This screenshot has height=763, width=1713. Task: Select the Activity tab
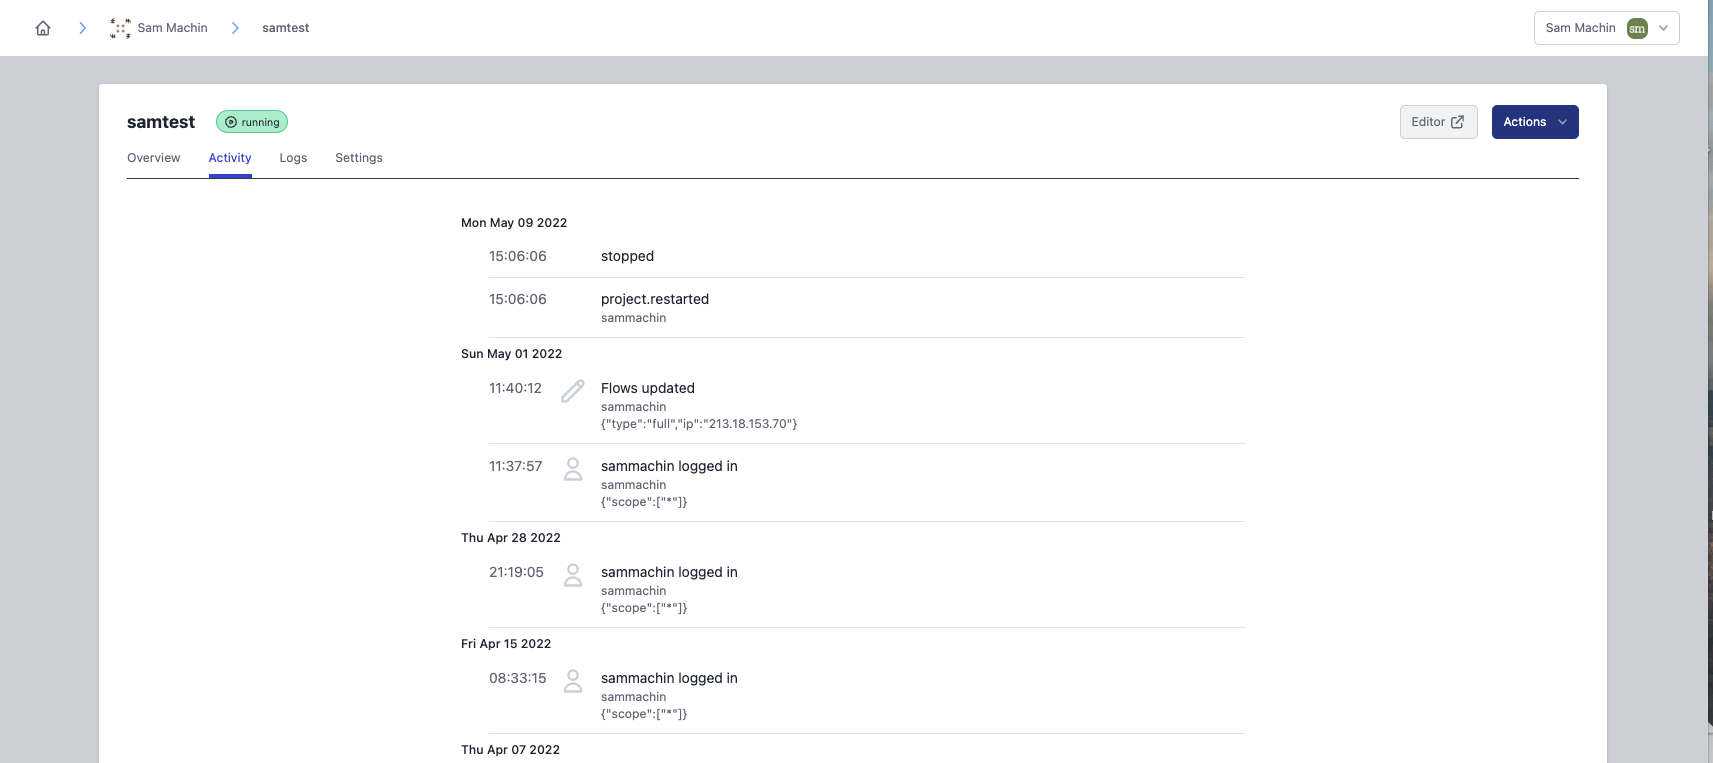tap(230, 158)
